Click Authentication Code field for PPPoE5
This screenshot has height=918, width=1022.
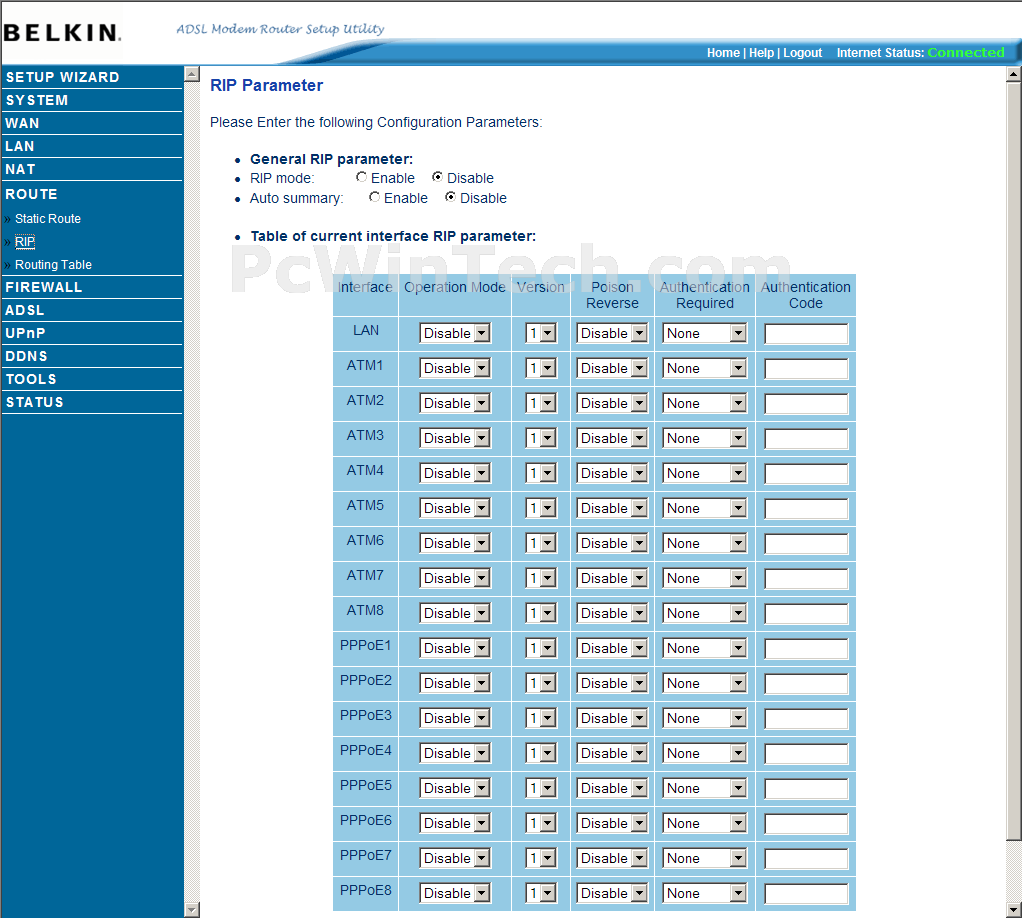point(806,789)
